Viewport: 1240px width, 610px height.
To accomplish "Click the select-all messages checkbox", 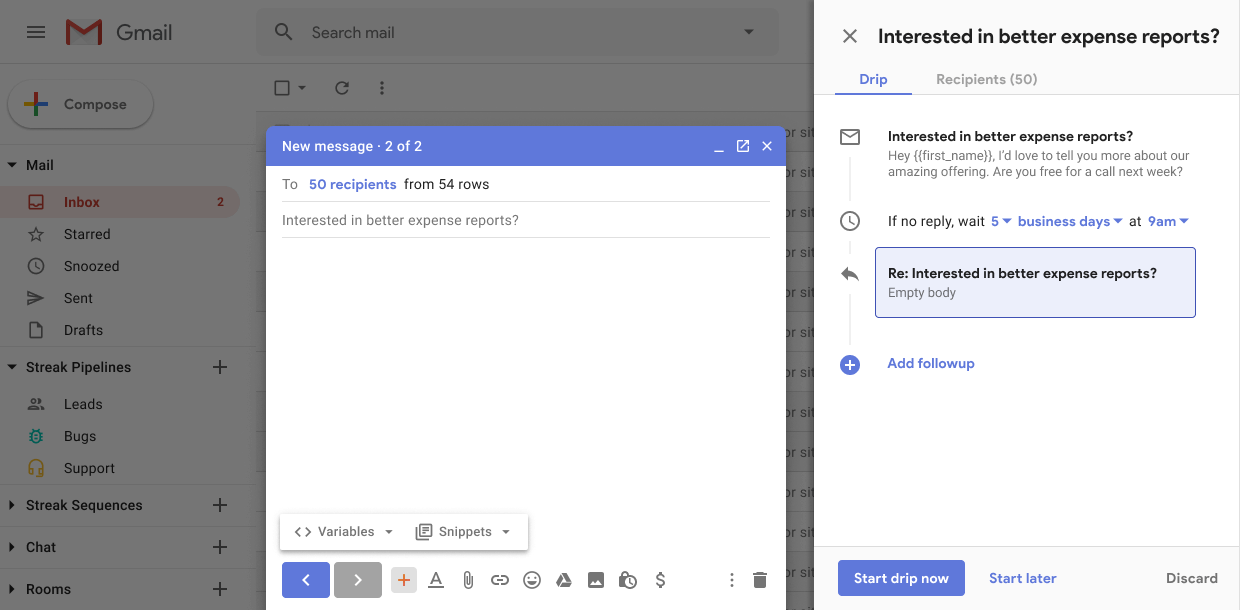I will (x=281, y=88).
